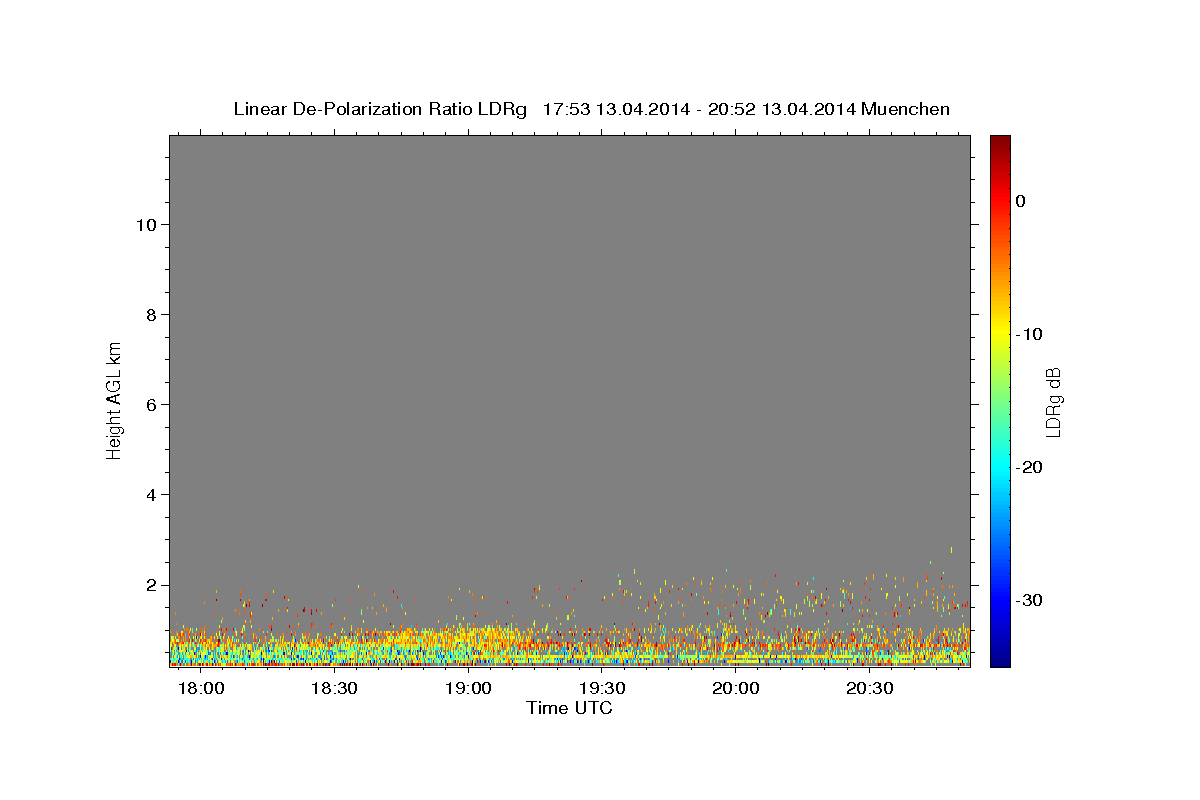1200x800 pixels.
Task: Click the height tick label 10
Action: tap(148, 225)
